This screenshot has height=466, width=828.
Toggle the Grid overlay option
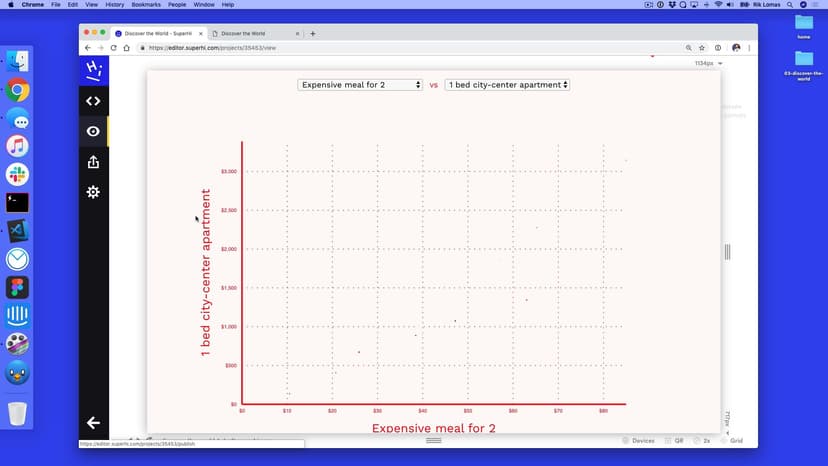coord(731,440)
